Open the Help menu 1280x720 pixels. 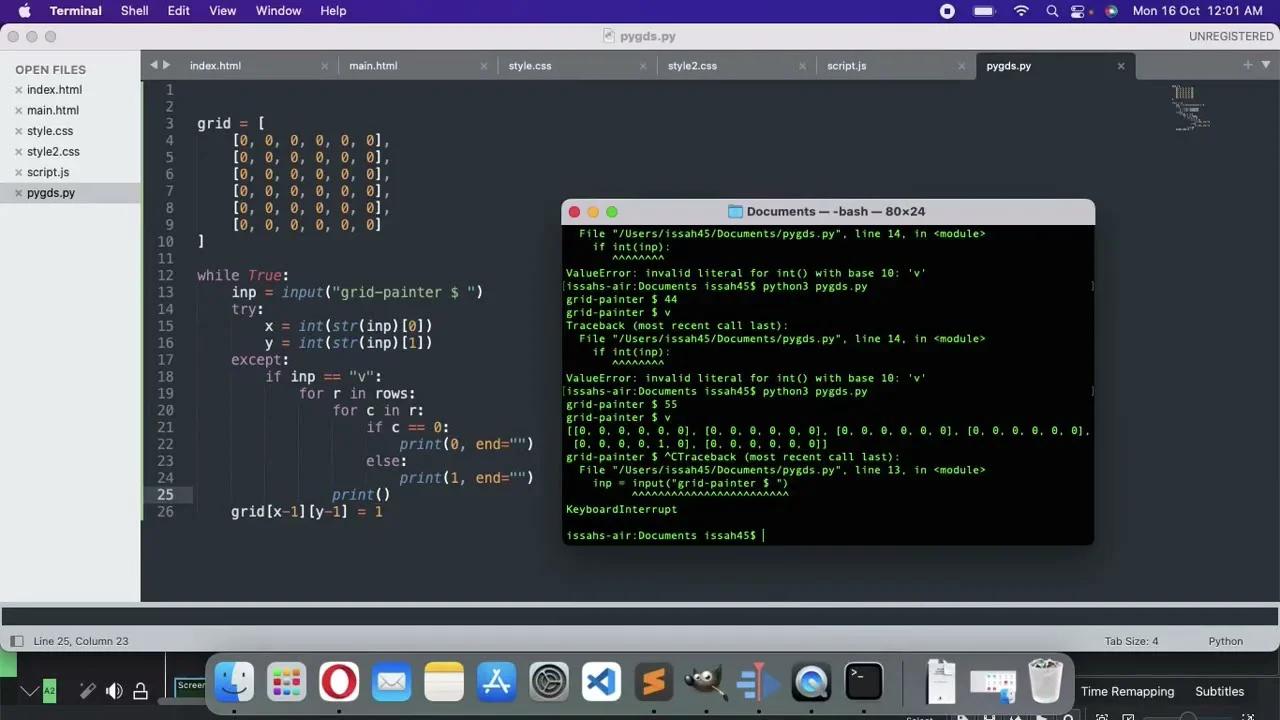point(333,11)
